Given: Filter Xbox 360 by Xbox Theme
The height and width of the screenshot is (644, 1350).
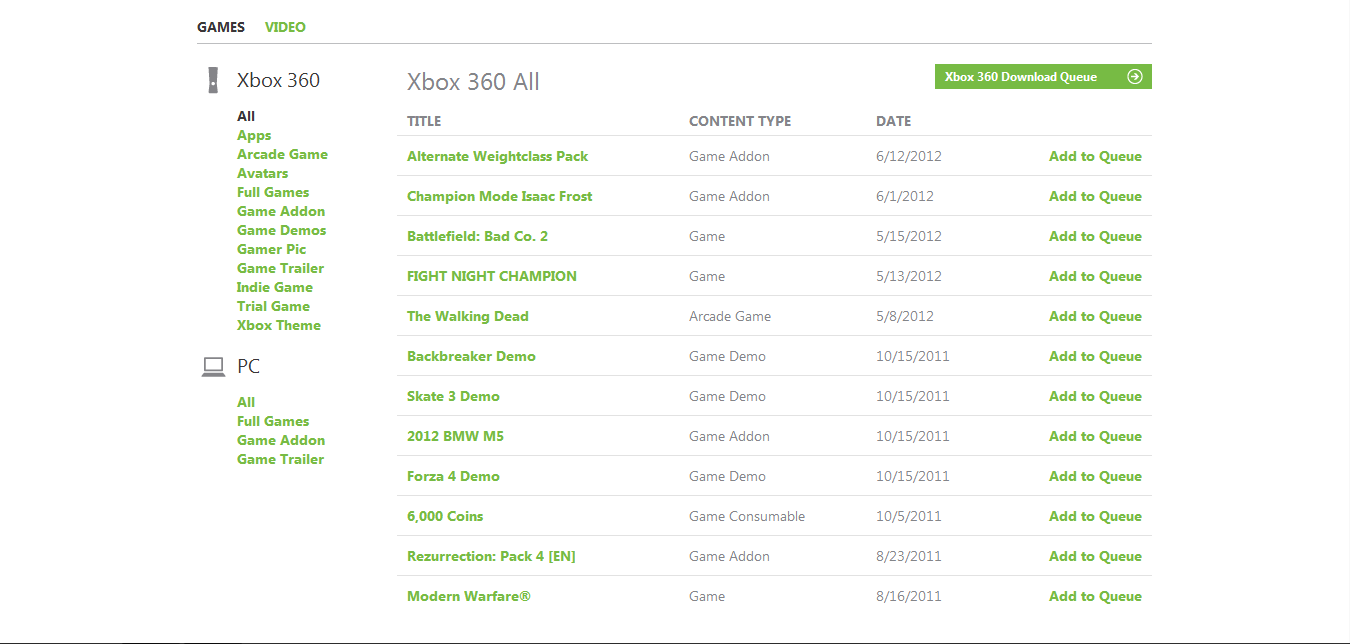Looking at the screenshot, I should click(279, 325).
